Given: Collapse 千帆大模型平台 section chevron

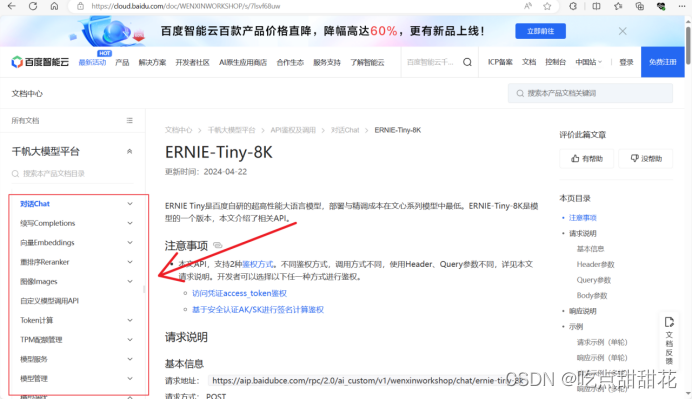Looking at the screenshot, I should 130,151.
